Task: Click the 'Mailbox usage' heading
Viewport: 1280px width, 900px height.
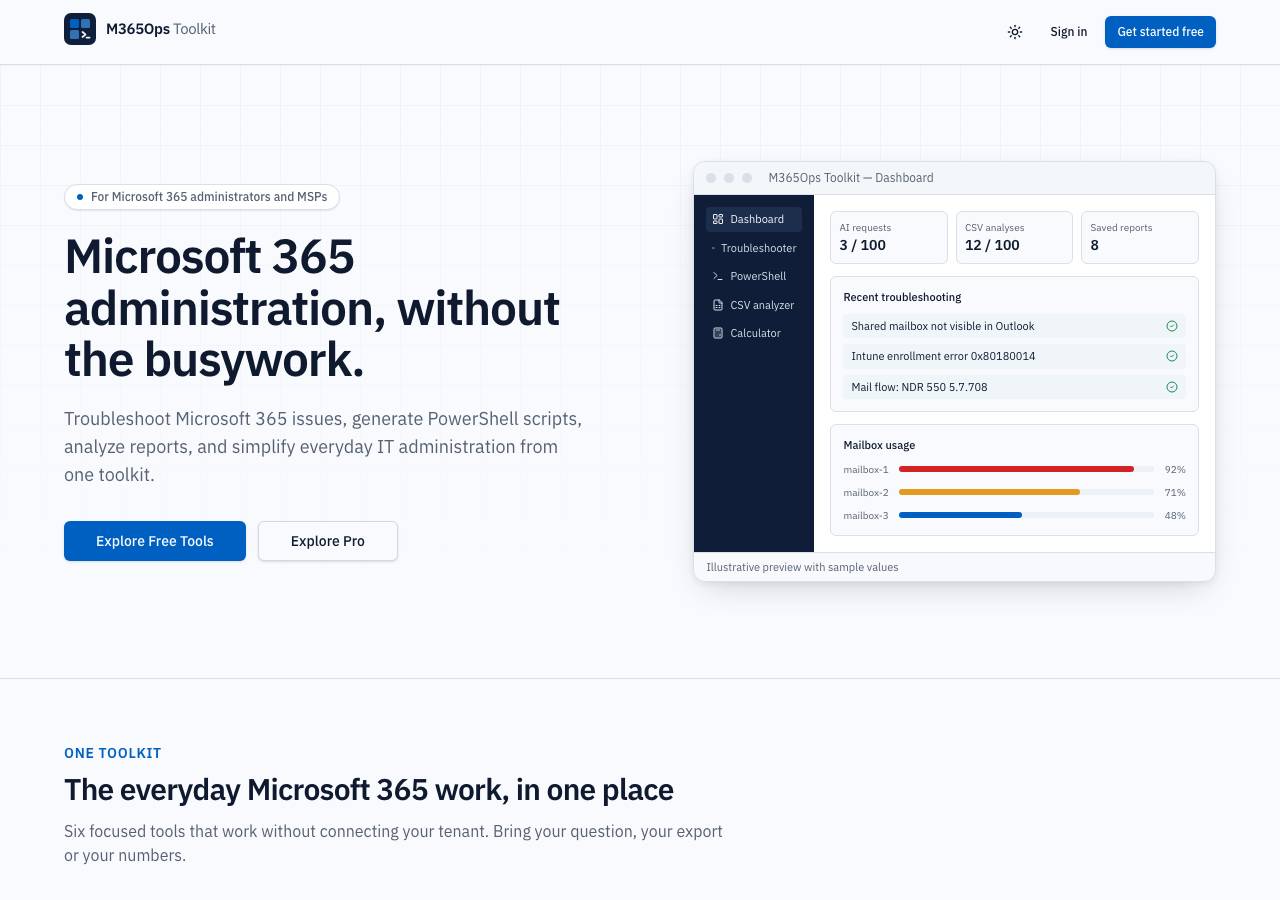Action: click(879, 445)
